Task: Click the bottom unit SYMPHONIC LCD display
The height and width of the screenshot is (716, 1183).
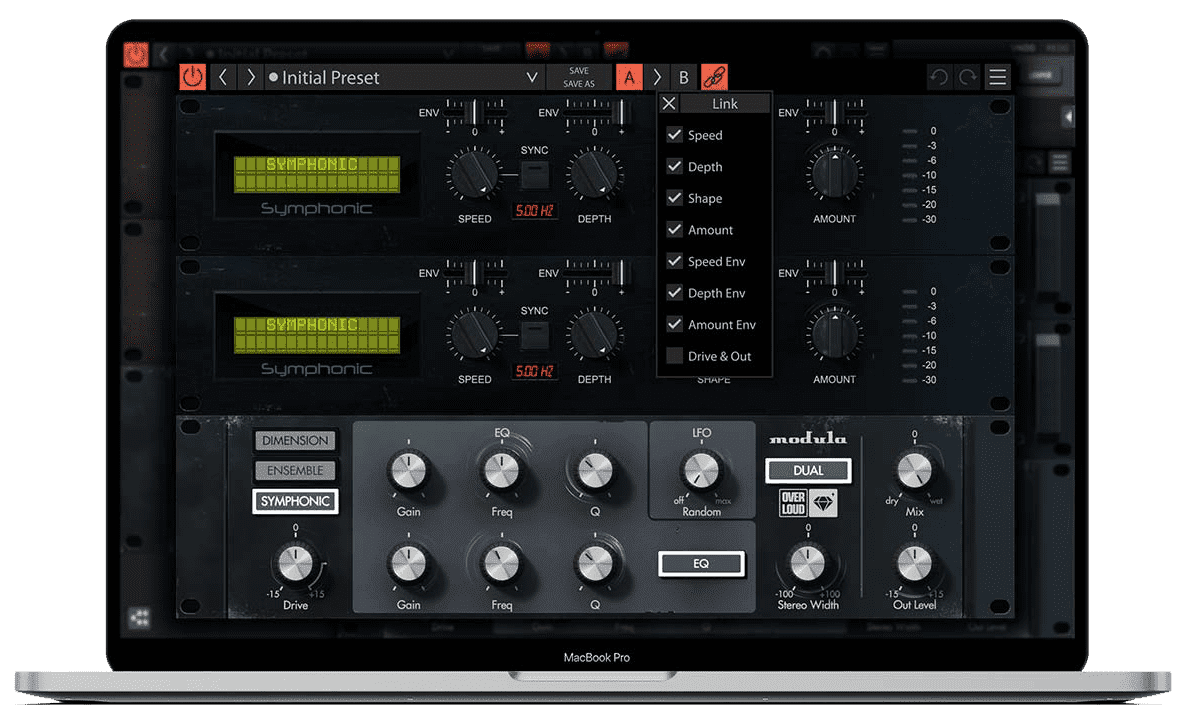Action: pos(317,335)
